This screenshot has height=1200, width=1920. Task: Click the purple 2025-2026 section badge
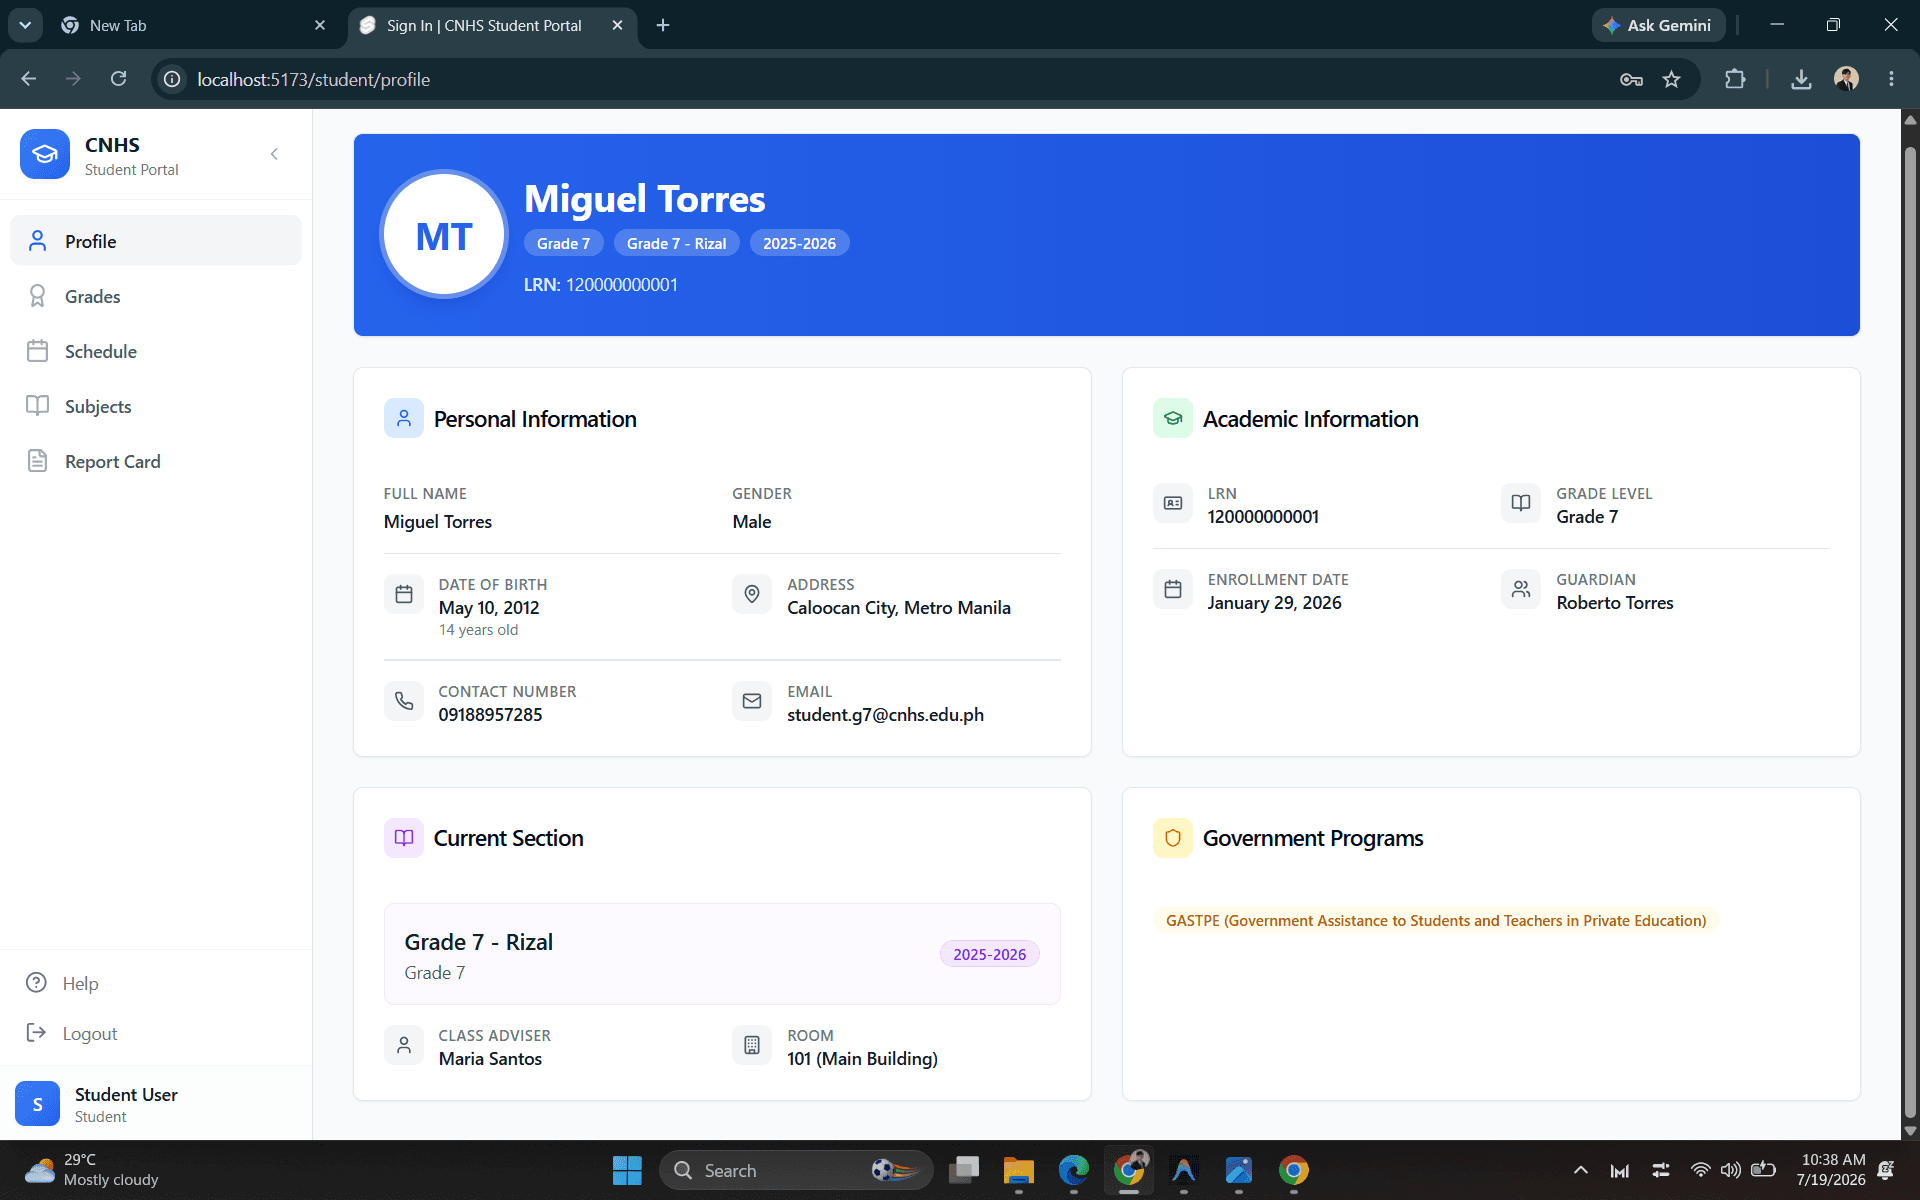click(x=989, y=954)
